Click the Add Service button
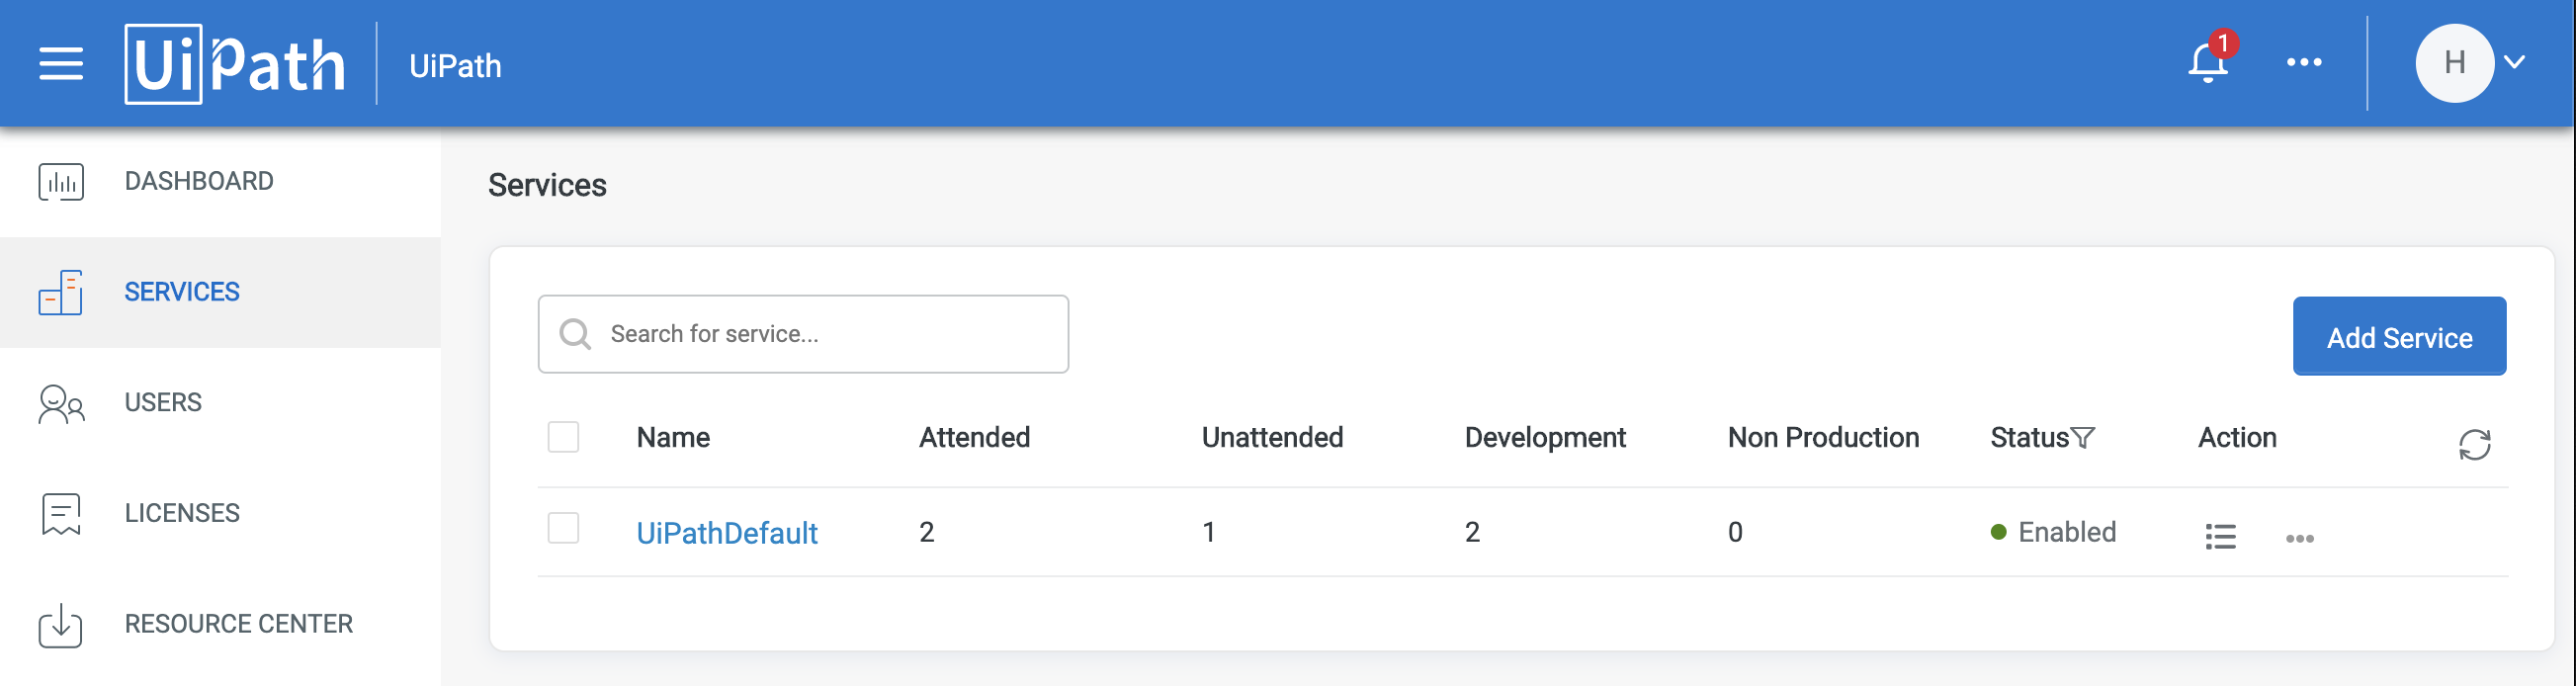This screenshot has width=2576, height=686. click(x=2398, y=336)
